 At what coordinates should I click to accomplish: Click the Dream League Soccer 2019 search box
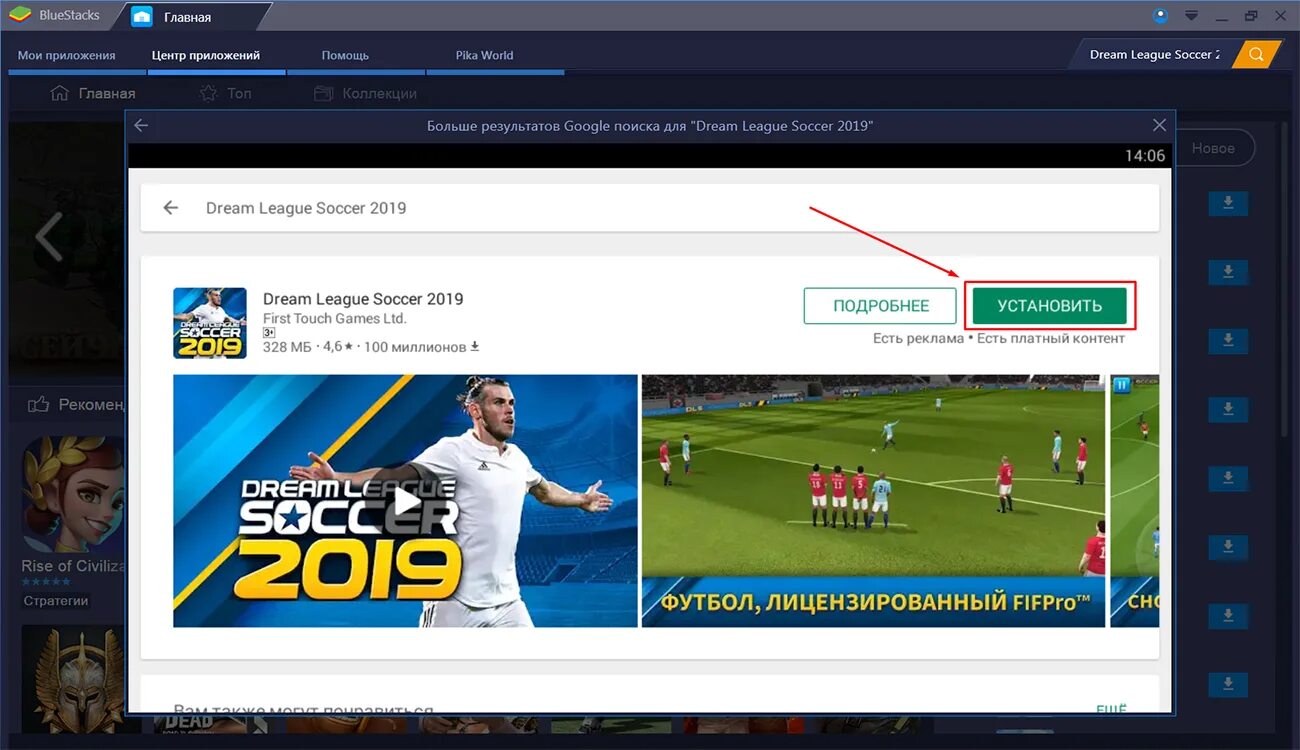click(649, 208)
